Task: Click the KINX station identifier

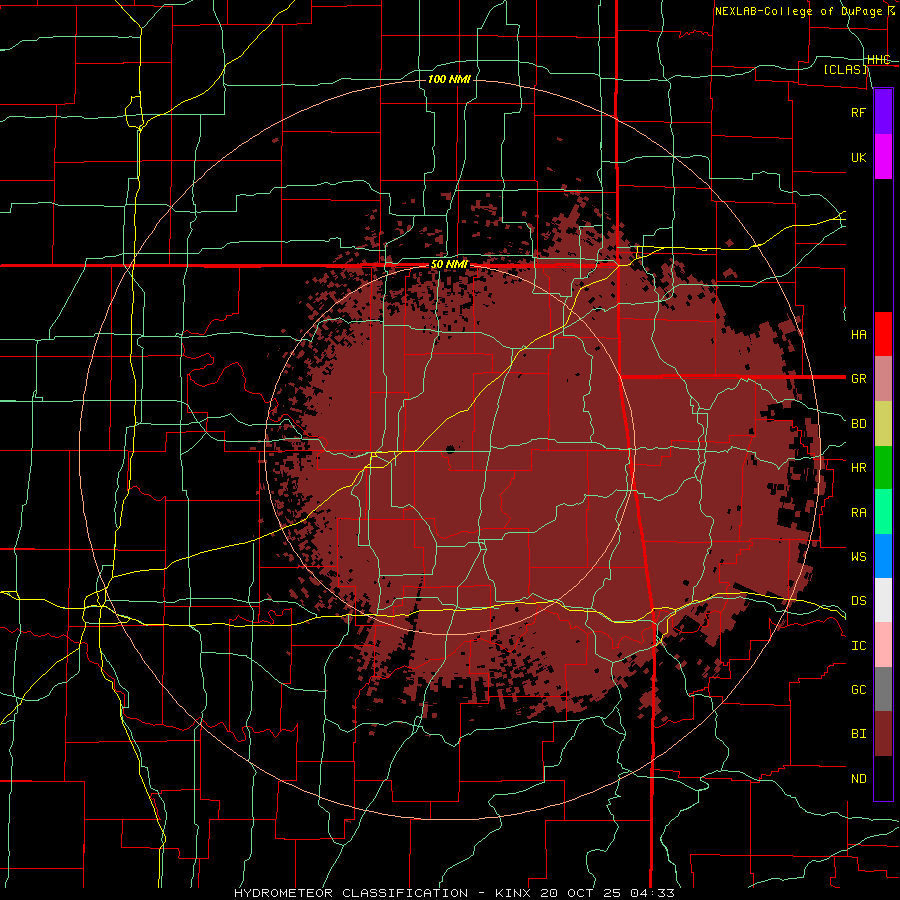Action: (513, 893)
